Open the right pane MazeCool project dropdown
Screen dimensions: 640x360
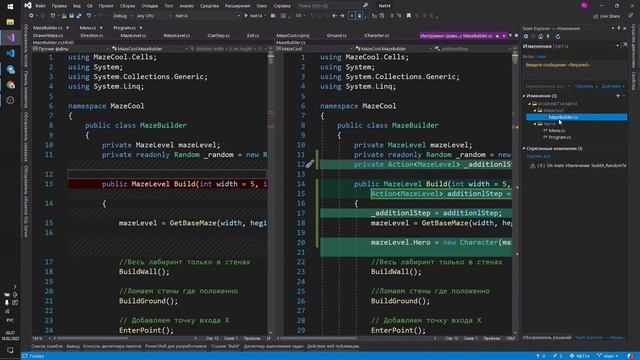[313, 49]
